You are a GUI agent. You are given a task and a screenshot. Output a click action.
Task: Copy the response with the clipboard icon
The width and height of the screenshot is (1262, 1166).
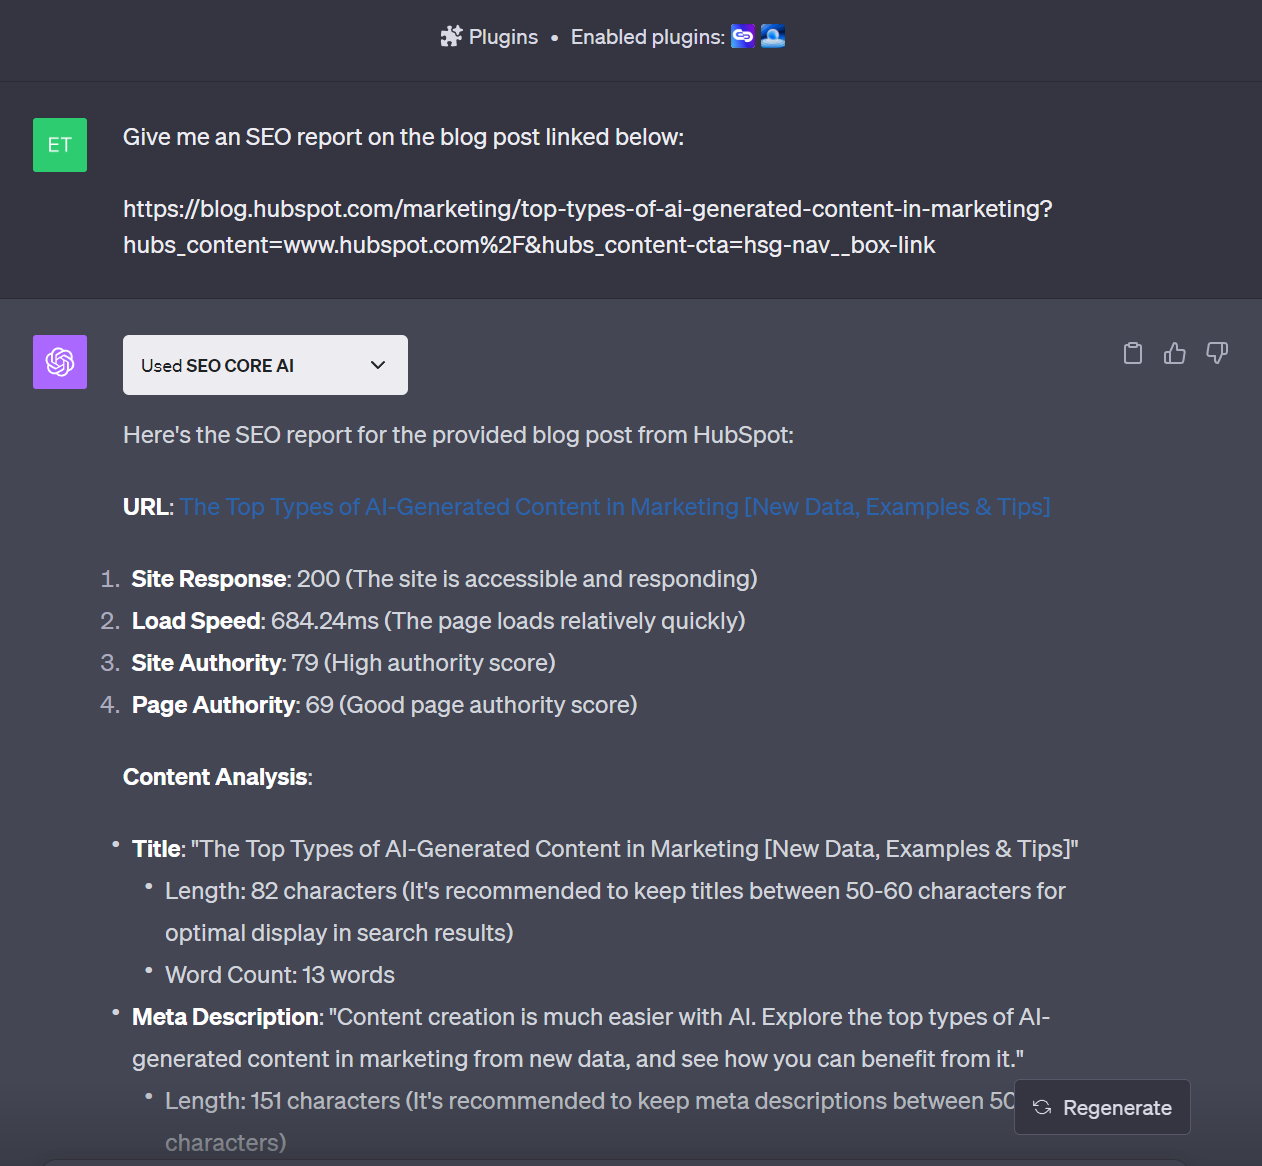point(1133,353)
